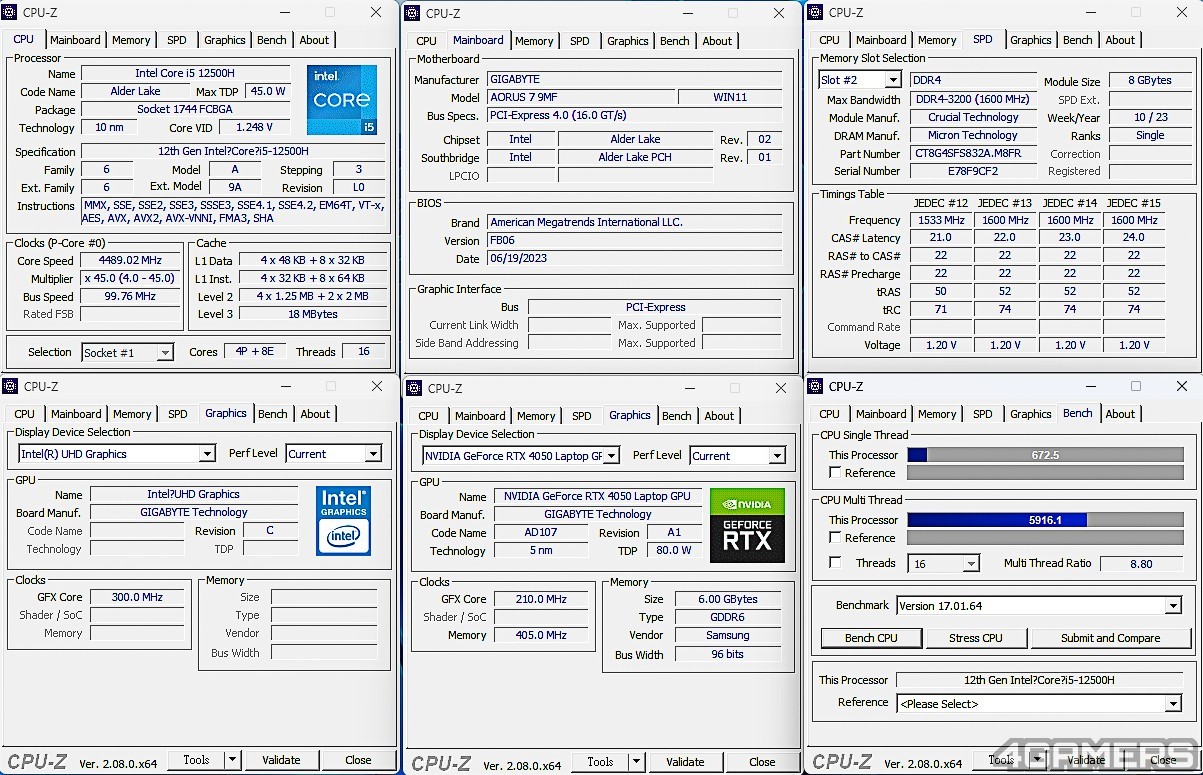Click the TDP value 80.0 W
The image size is (1203, 775).
[673, 551]
